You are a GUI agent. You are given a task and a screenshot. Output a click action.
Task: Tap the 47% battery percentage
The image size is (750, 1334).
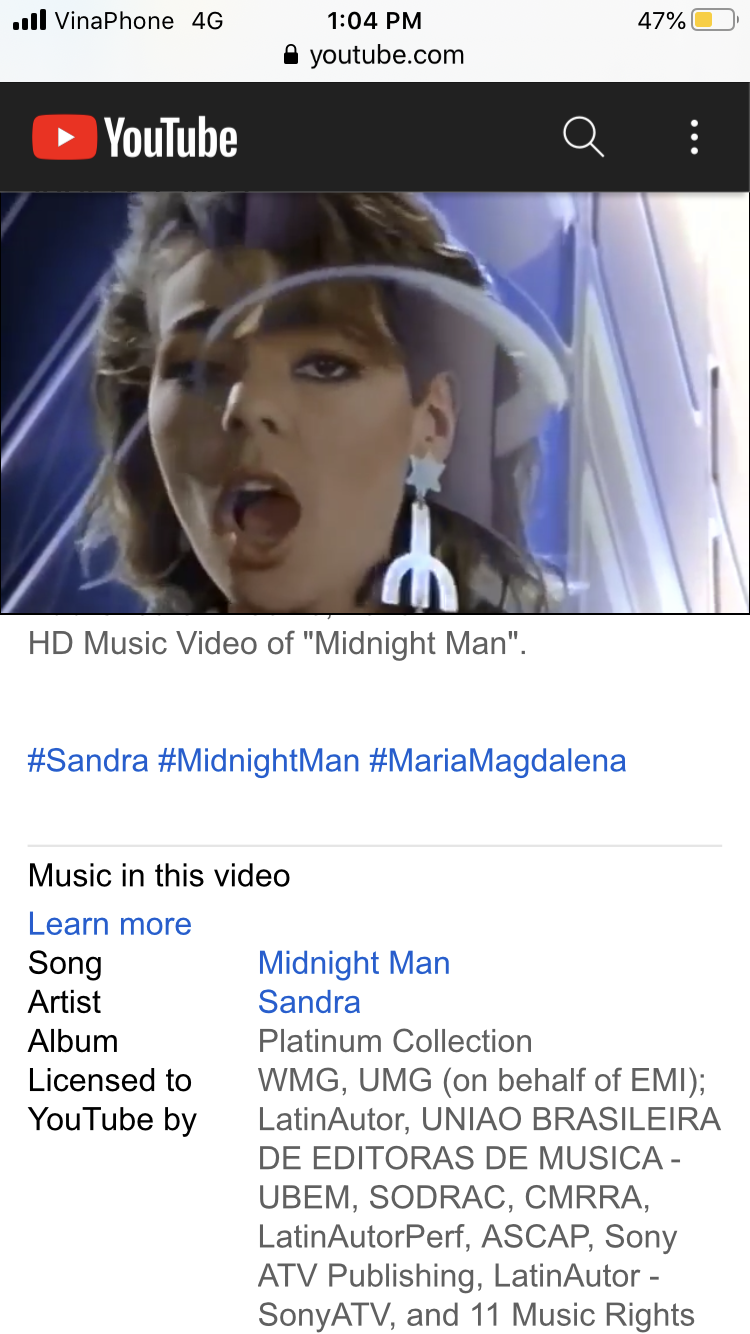[660, 20]
